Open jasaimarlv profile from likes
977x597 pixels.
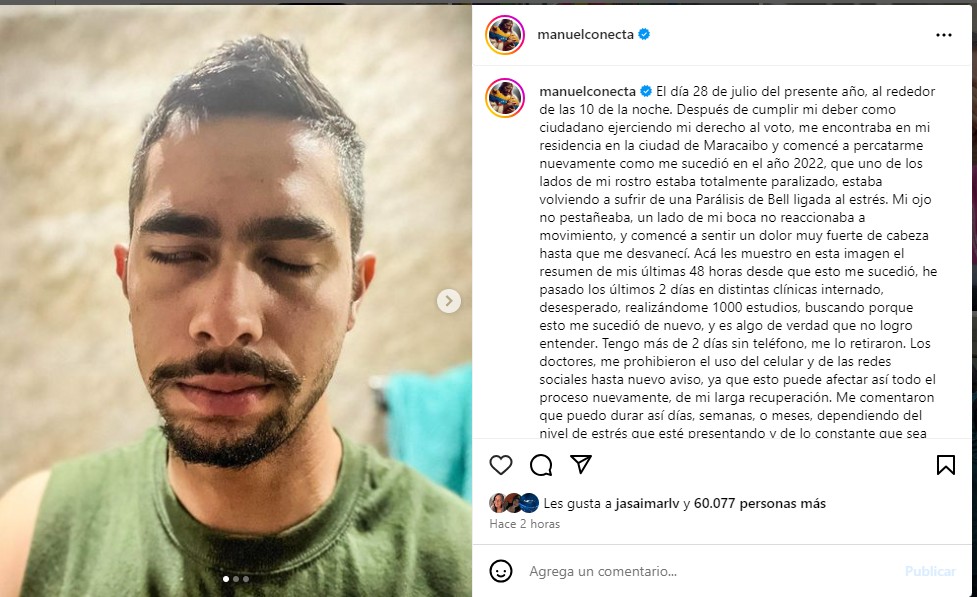pyautogui.click(x=647, y=504)
